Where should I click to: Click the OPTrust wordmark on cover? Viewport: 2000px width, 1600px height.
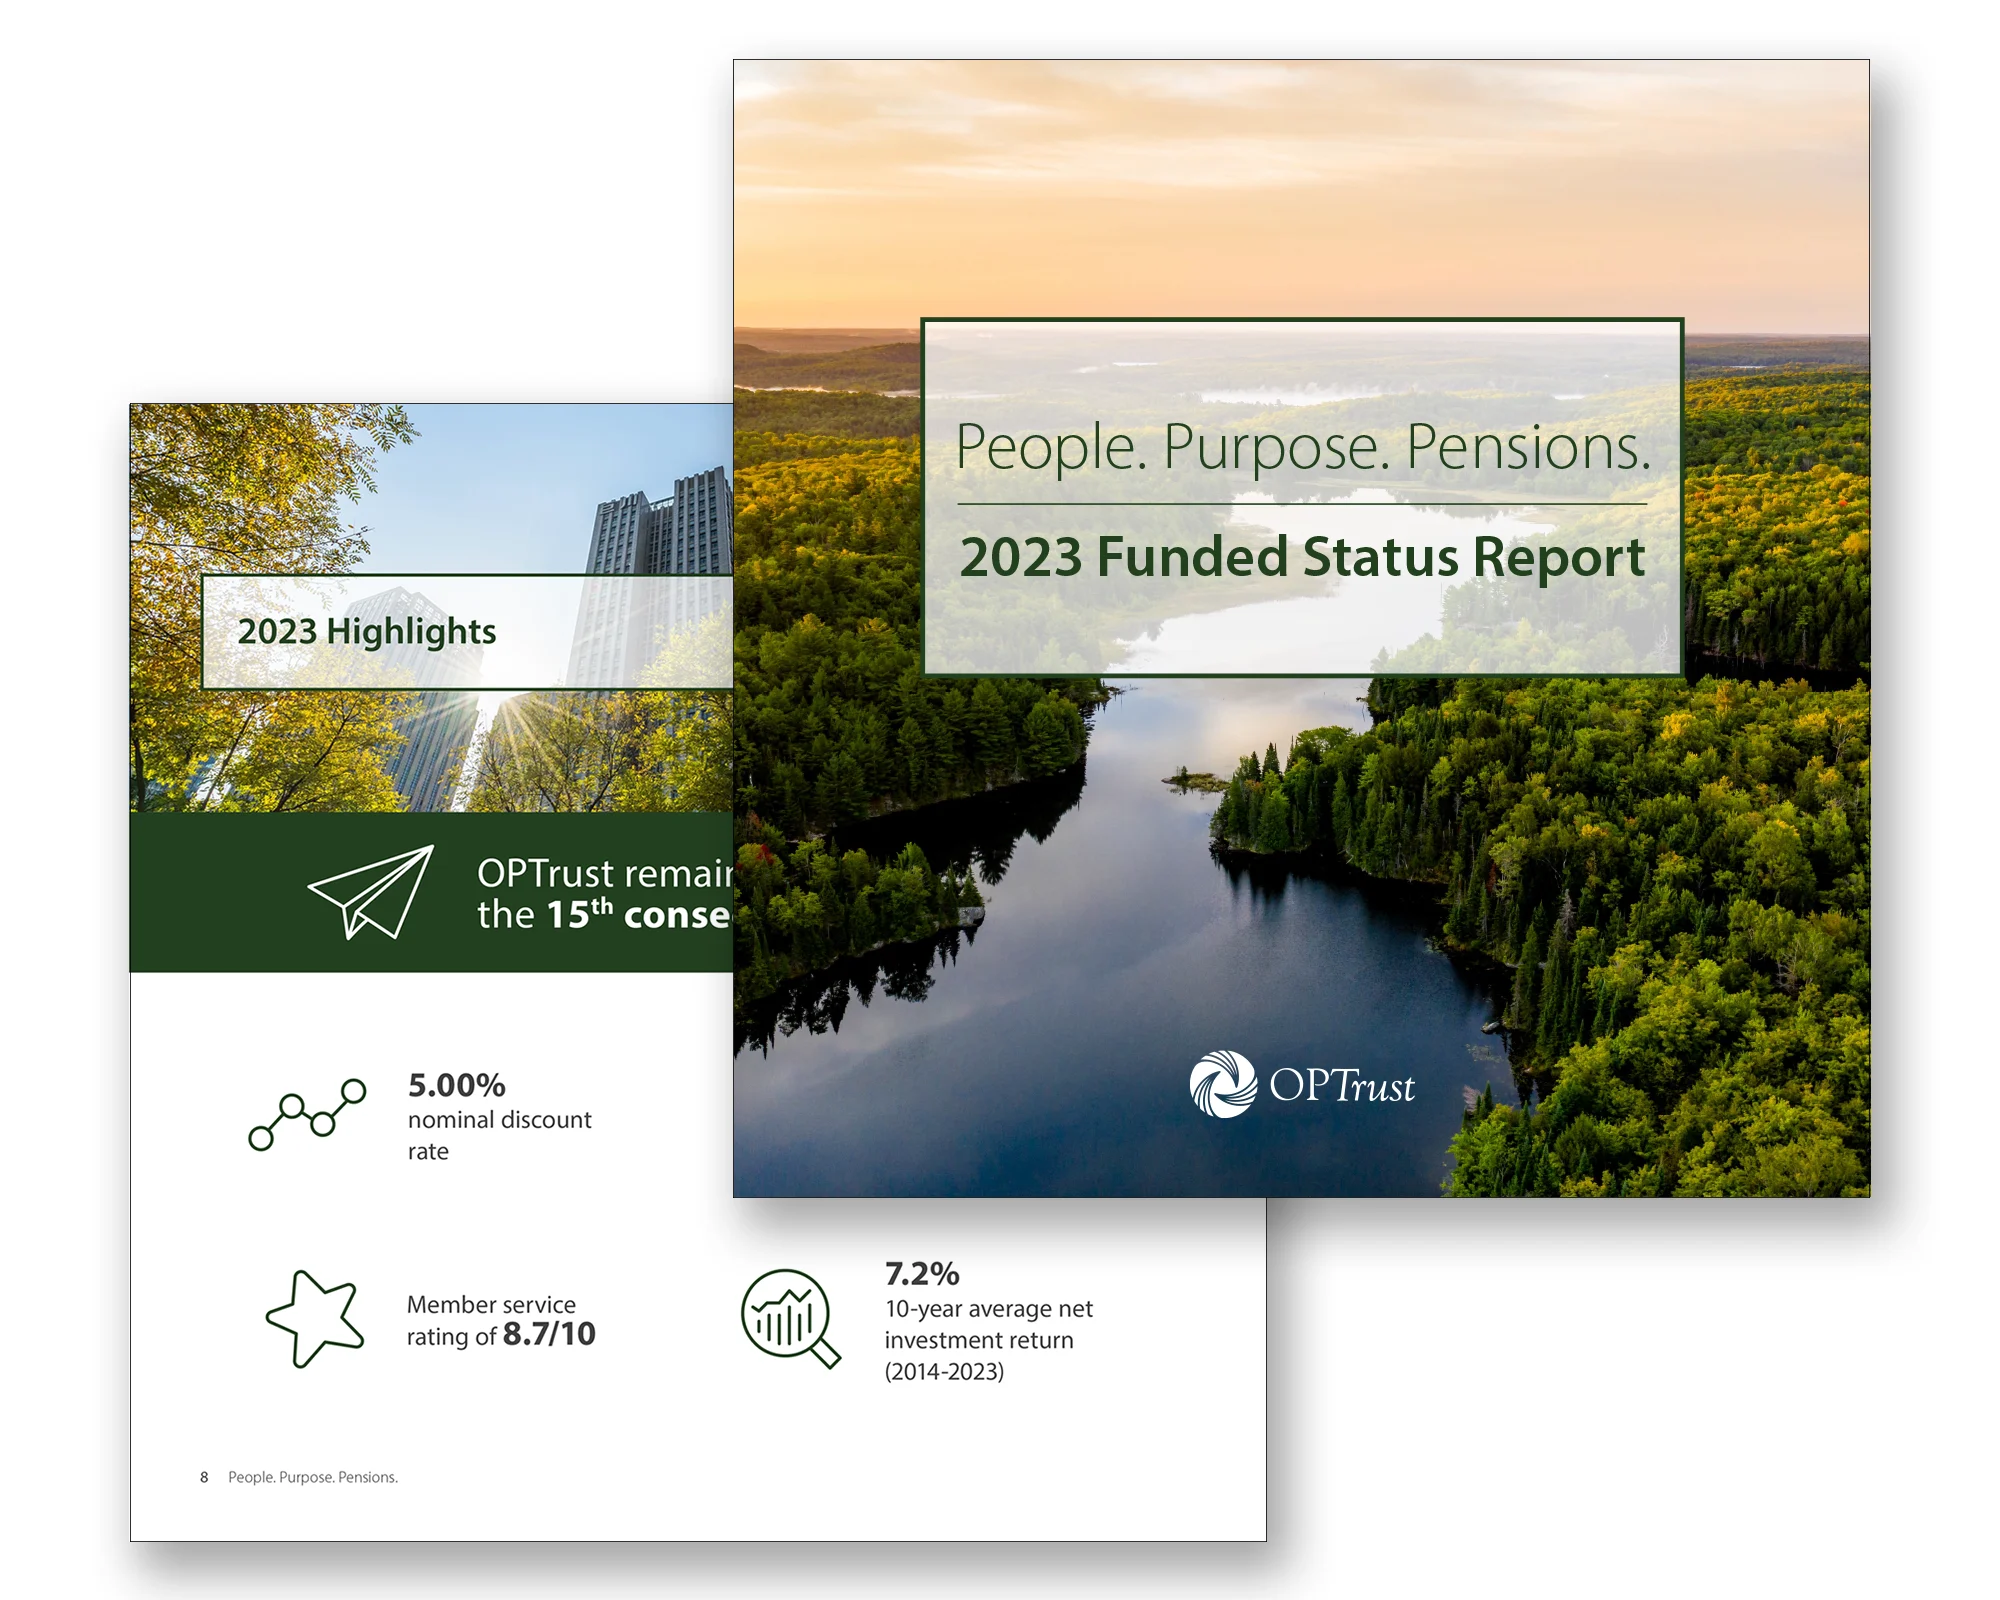1341,1087
